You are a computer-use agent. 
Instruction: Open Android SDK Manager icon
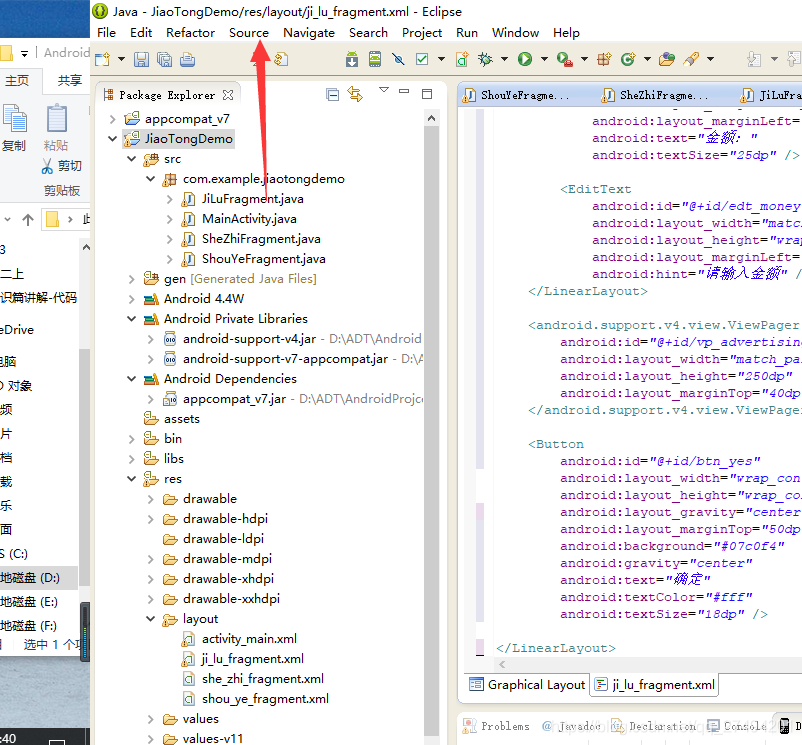coord(352,59)
